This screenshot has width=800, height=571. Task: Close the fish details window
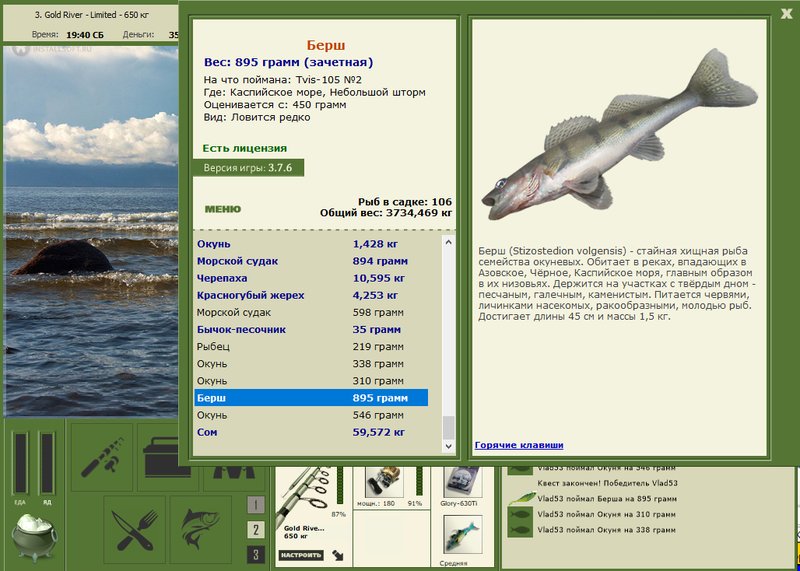click(x=786, y=14)
